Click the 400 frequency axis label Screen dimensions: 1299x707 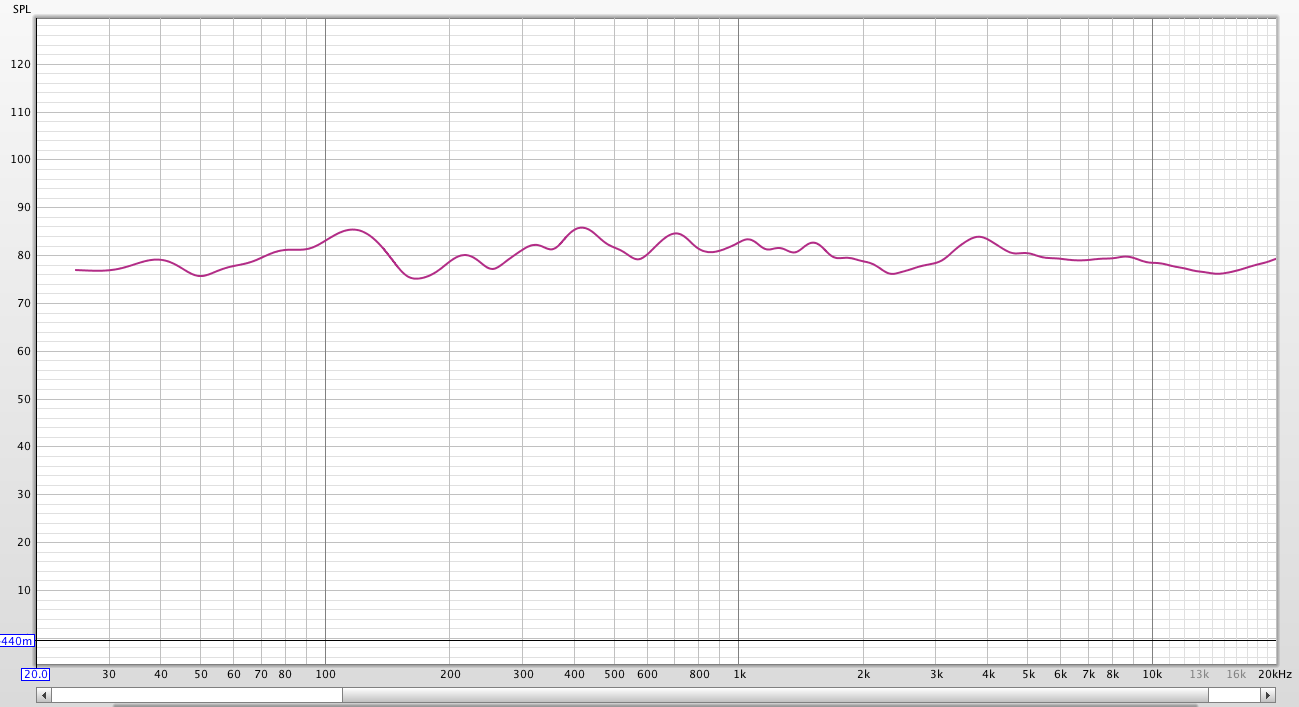pyautogui.click(x=574, y=674)
